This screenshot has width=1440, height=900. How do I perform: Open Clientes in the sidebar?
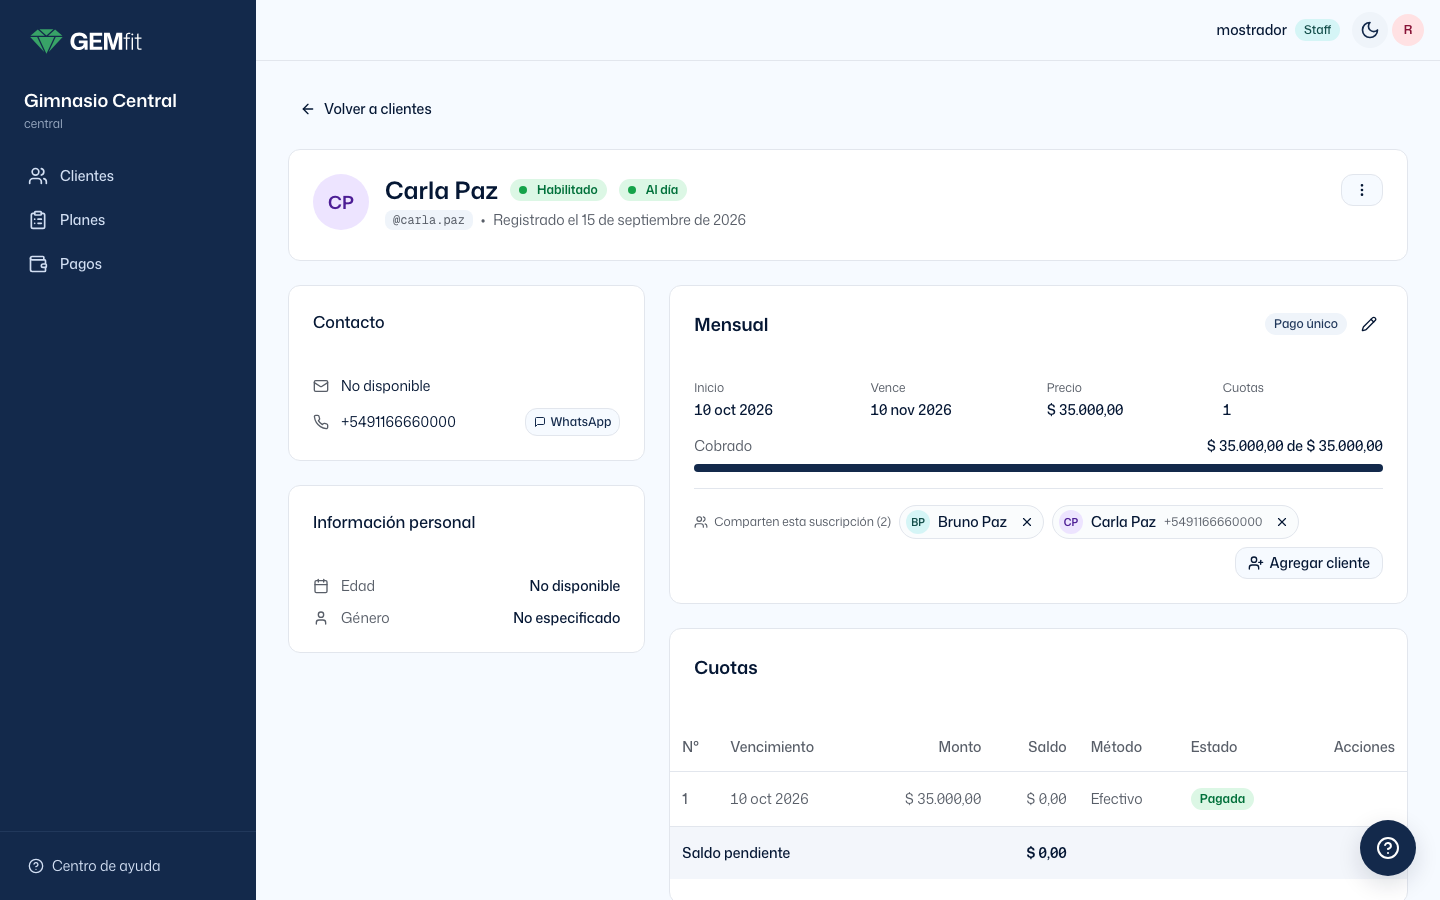click(x=128, y=176)
